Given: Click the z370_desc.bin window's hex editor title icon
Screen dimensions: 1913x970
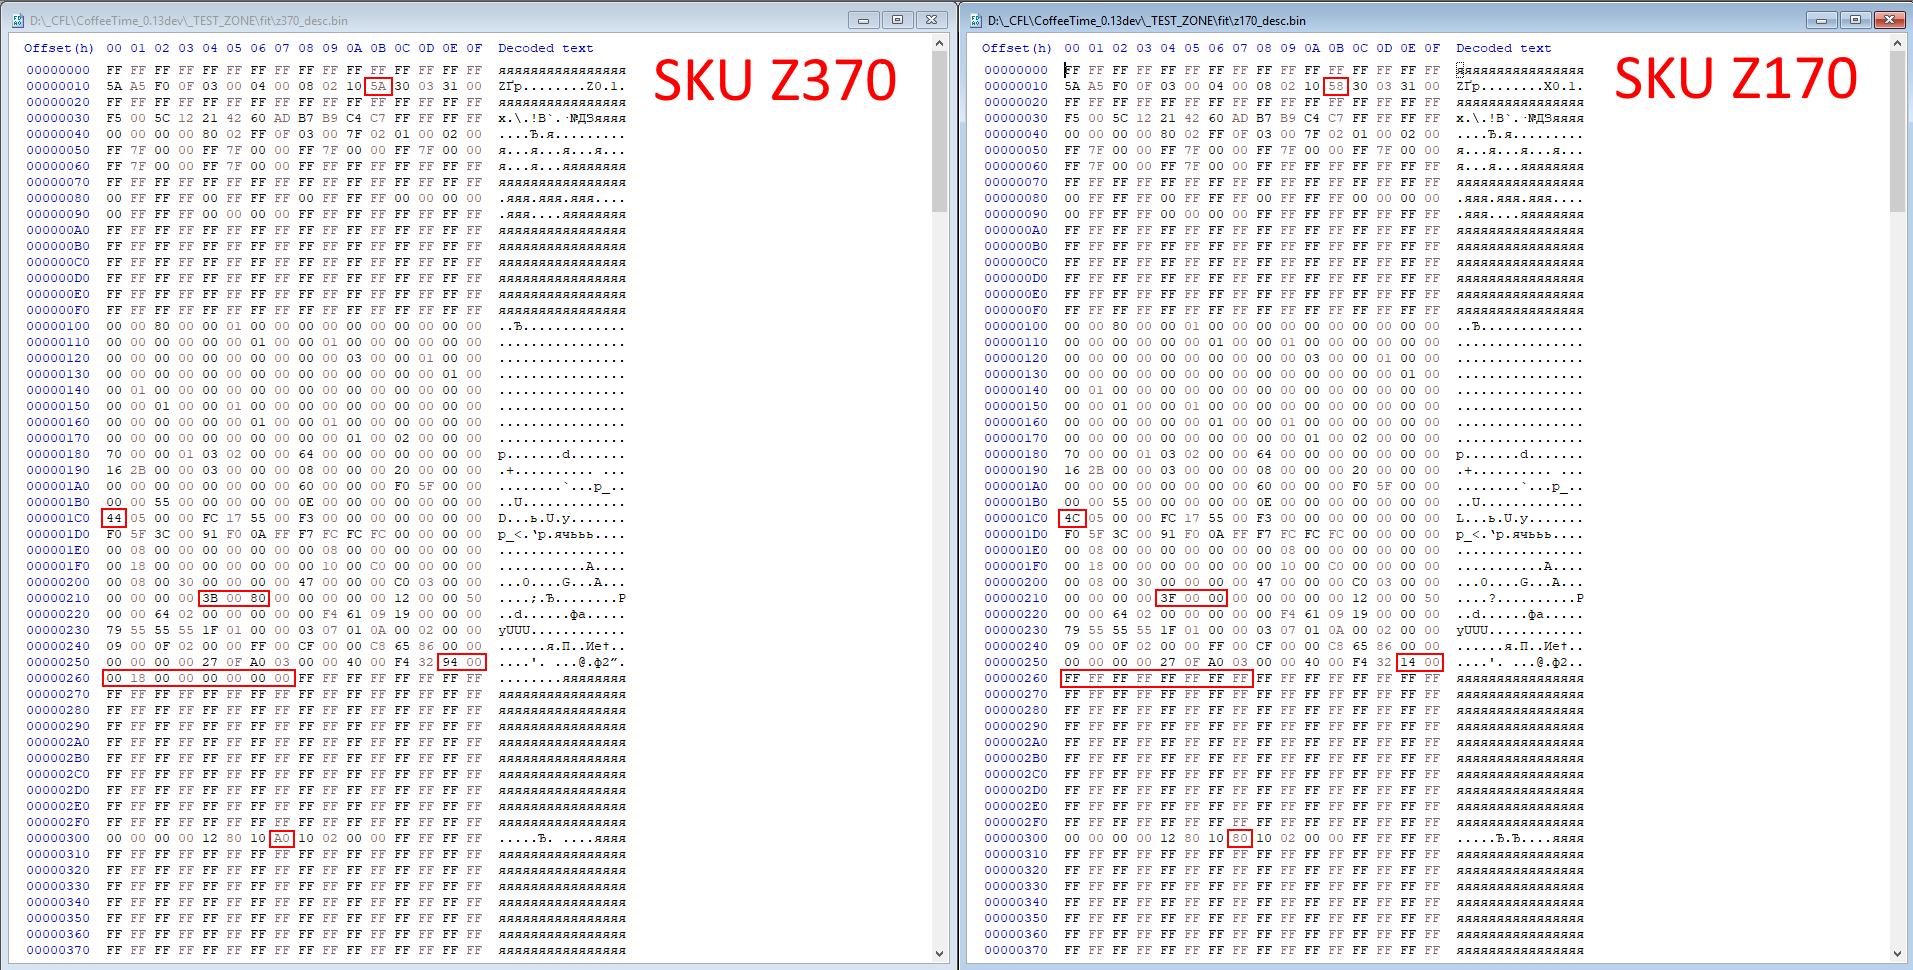Looking at the screenshot, I should coord(18,20).
